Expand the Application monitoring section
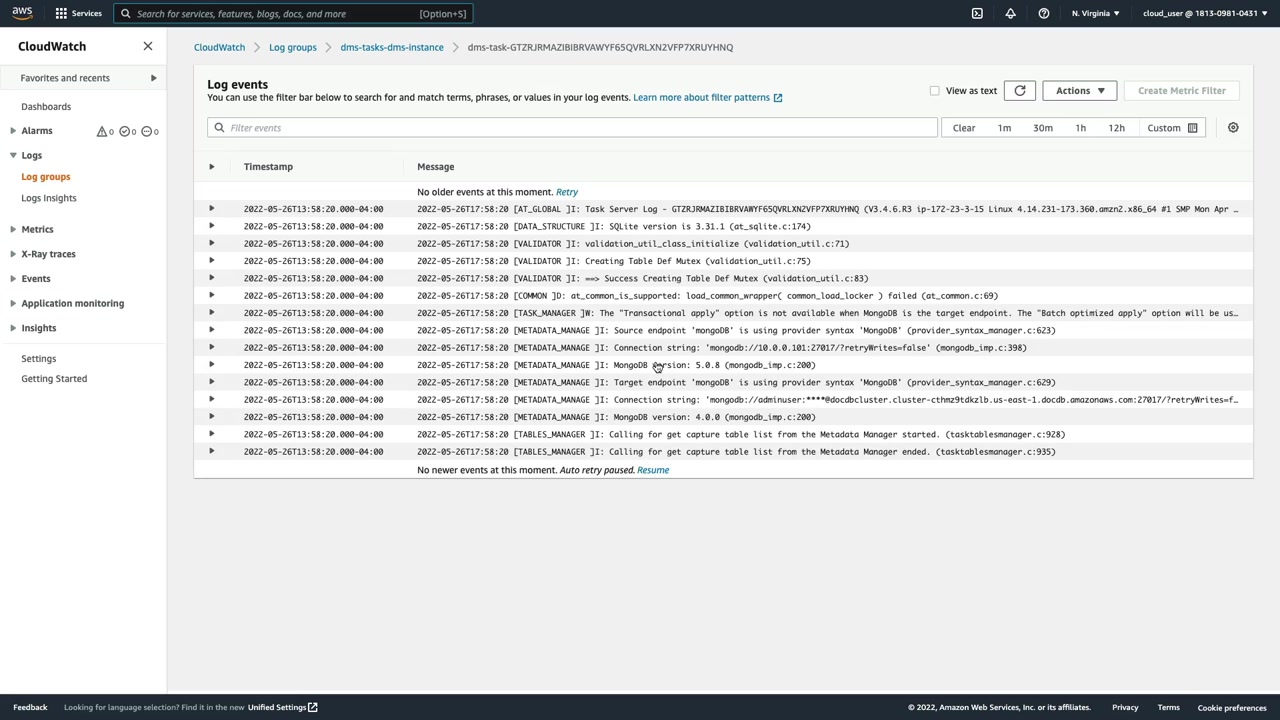 [x=13, y=303]
